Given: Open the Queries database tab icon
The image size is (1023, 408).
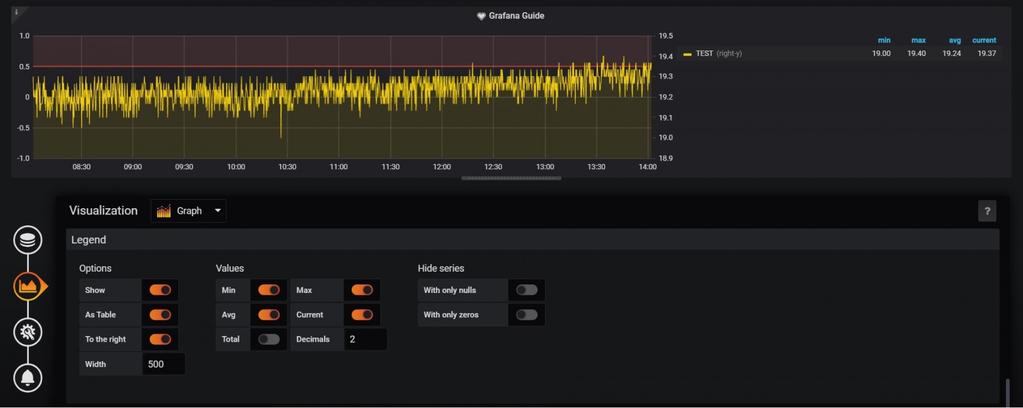Looking at the screenshot, I should pyautogui.click(x=27, y=240).
